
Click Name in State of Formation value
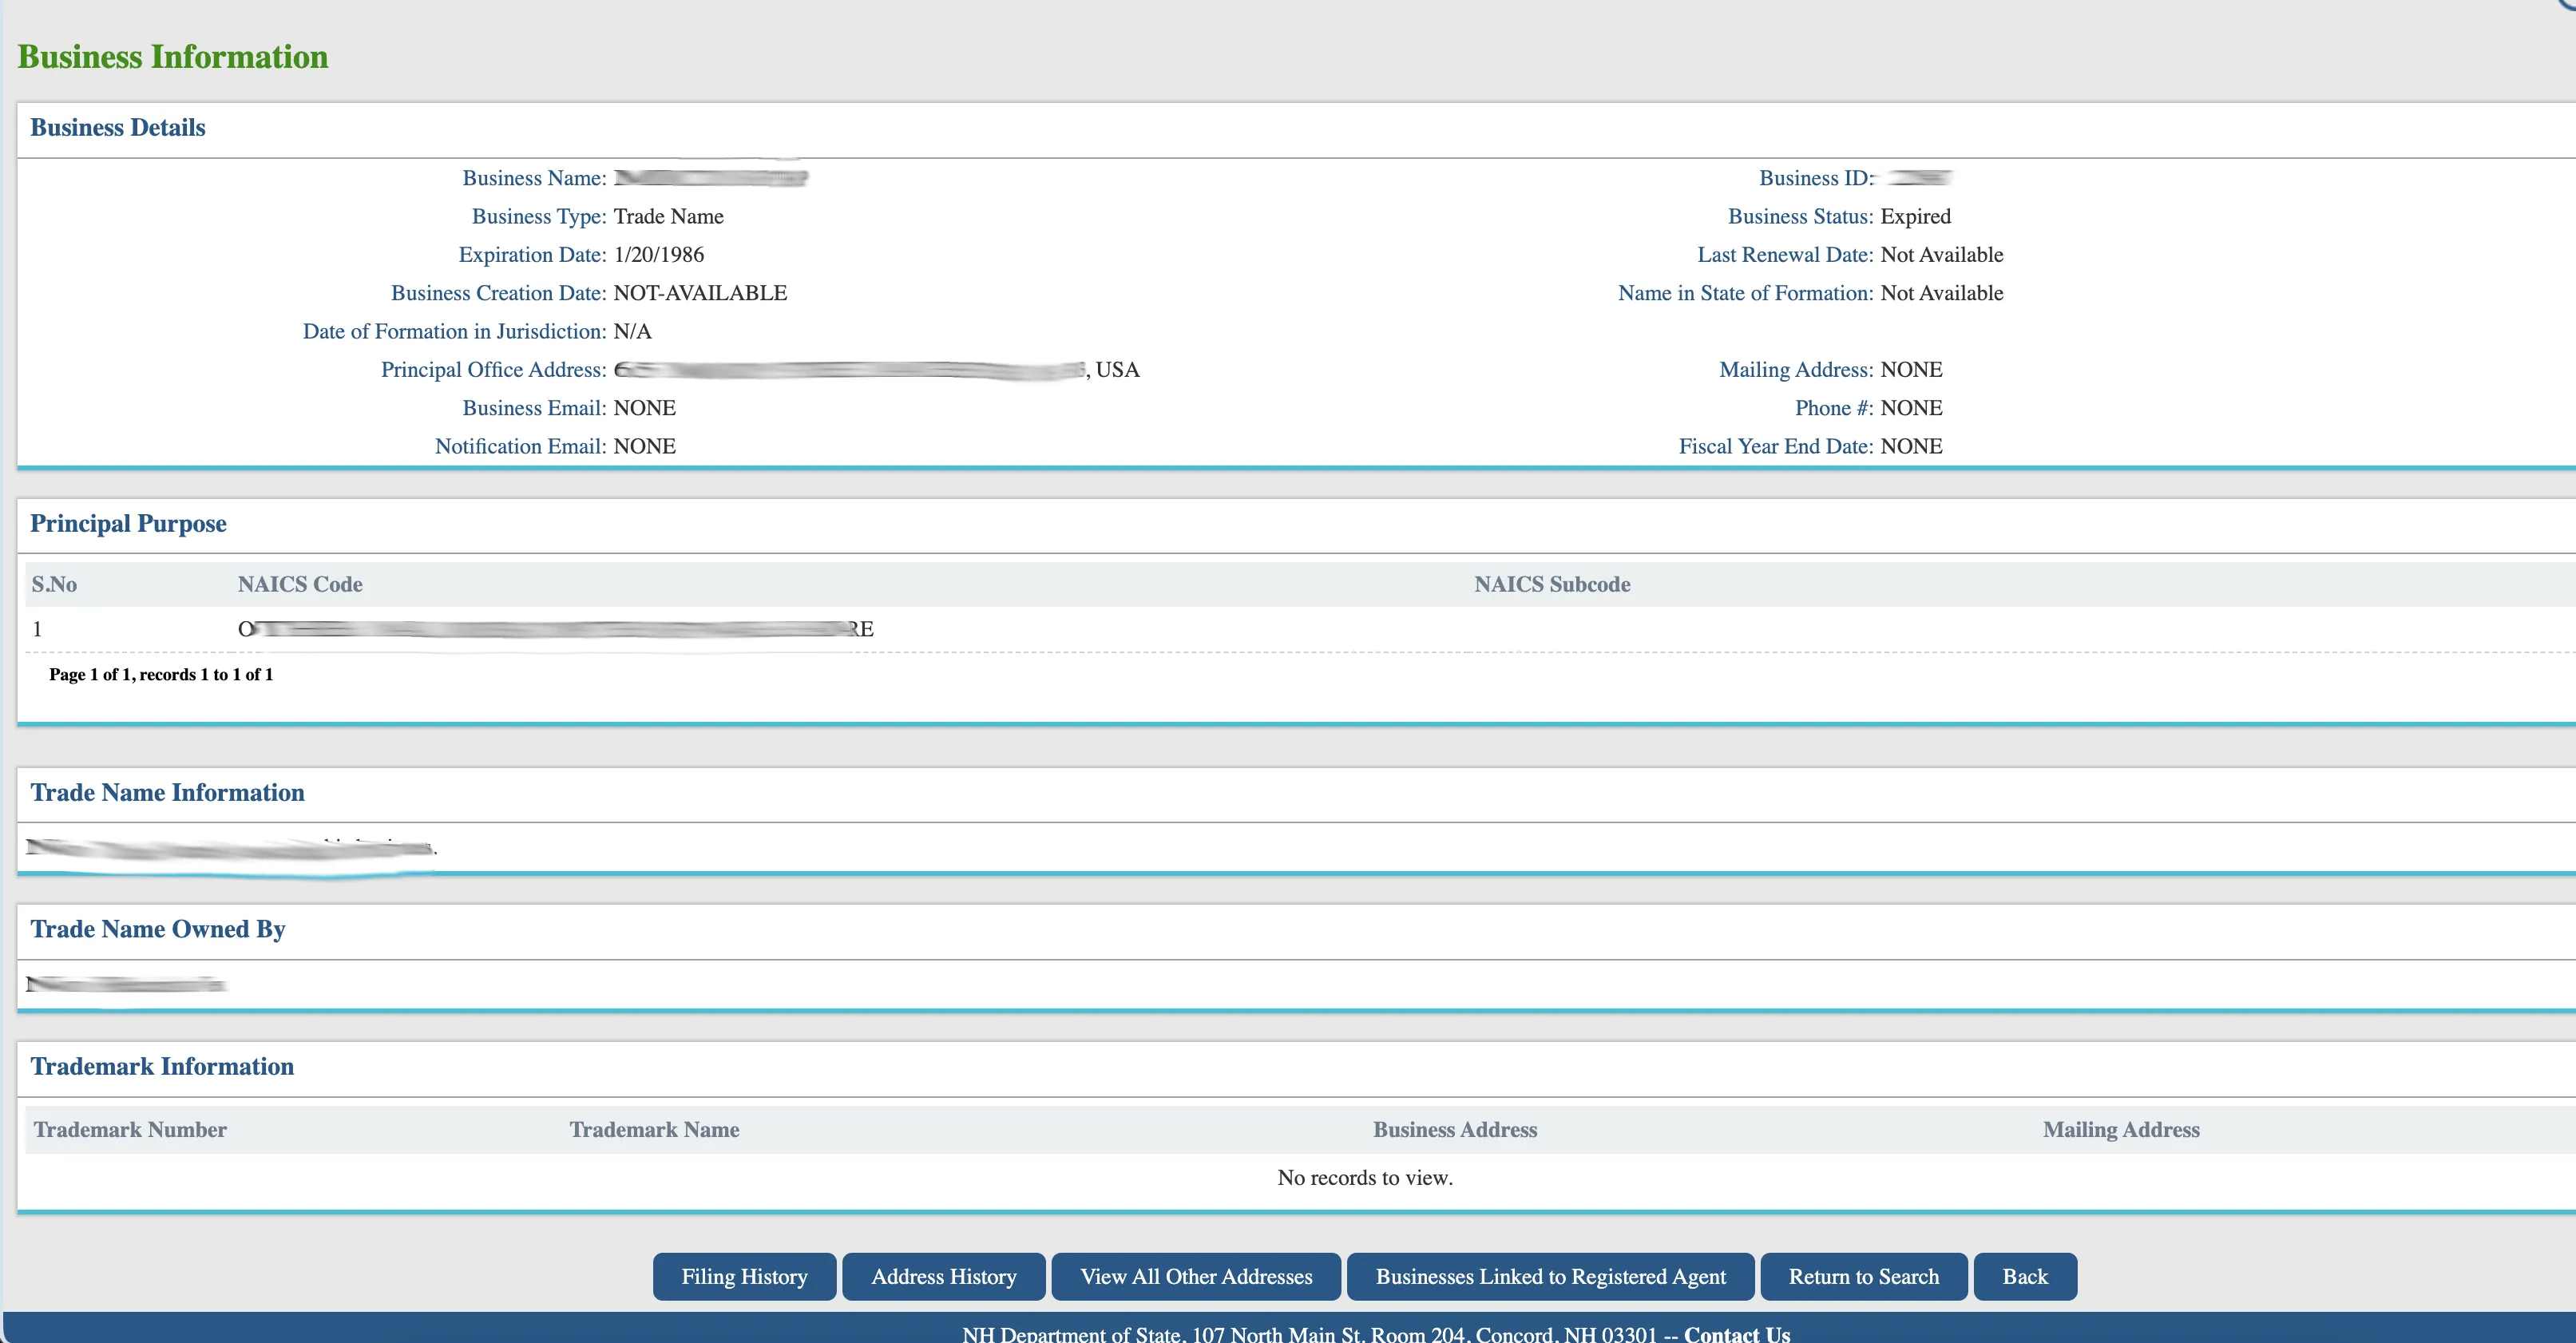[x=1941, y=293]
